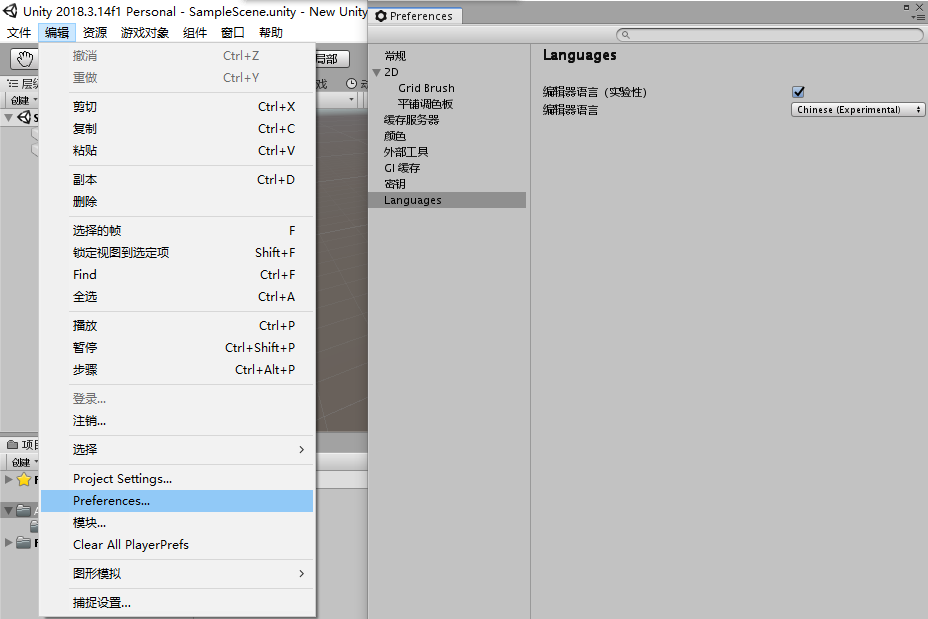The width and height of the screenshot is (928, 619).
Task: Click the yellow Favorites star in Project panel
Action: pos(23,479)
